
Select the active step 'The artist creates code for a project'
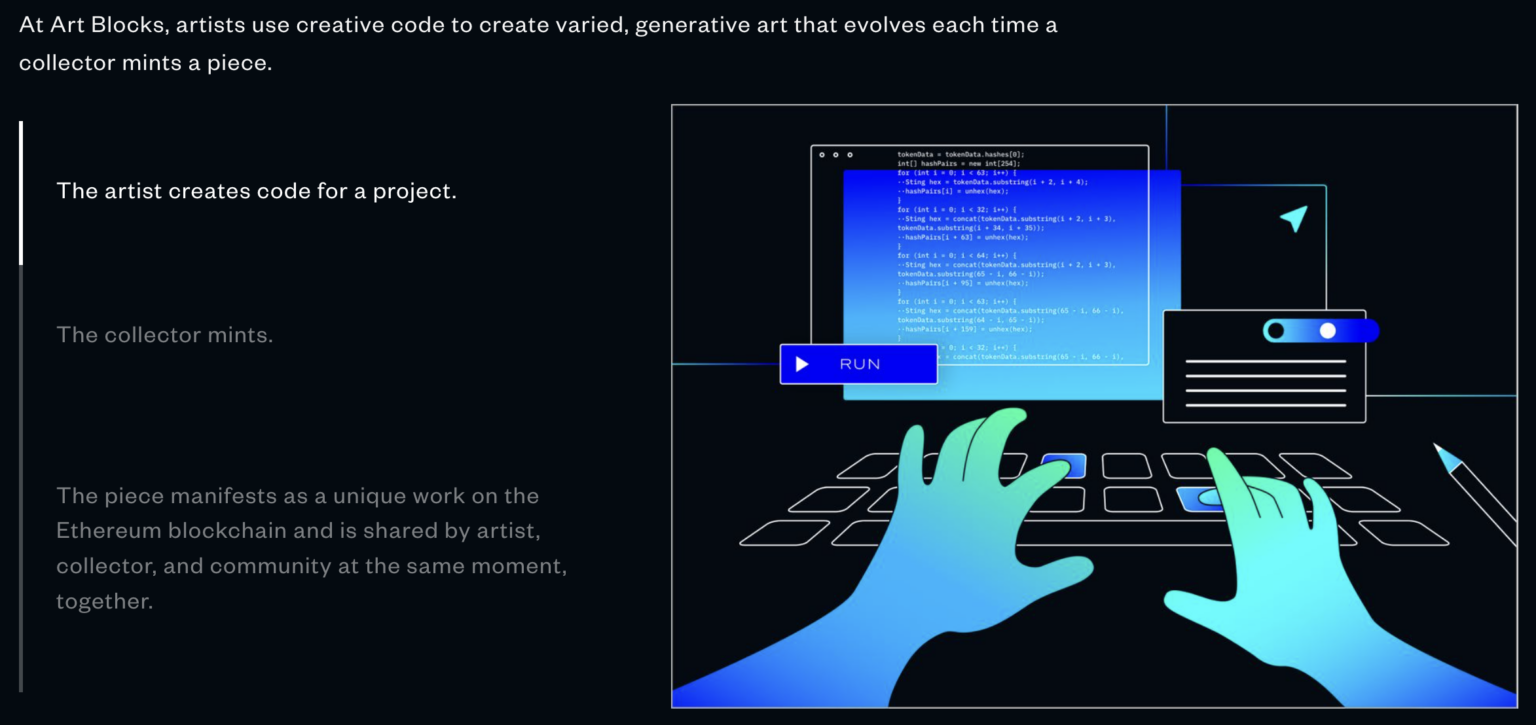[x=256, y=190]
